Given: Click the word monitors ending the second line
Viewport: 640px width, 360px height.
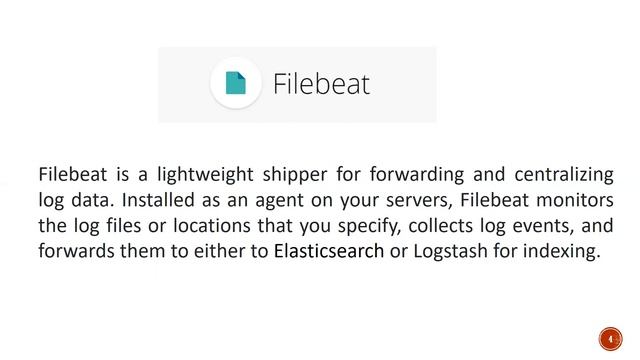Looking at the screenshot, I should pyautogui.click(x=575, y=200).
